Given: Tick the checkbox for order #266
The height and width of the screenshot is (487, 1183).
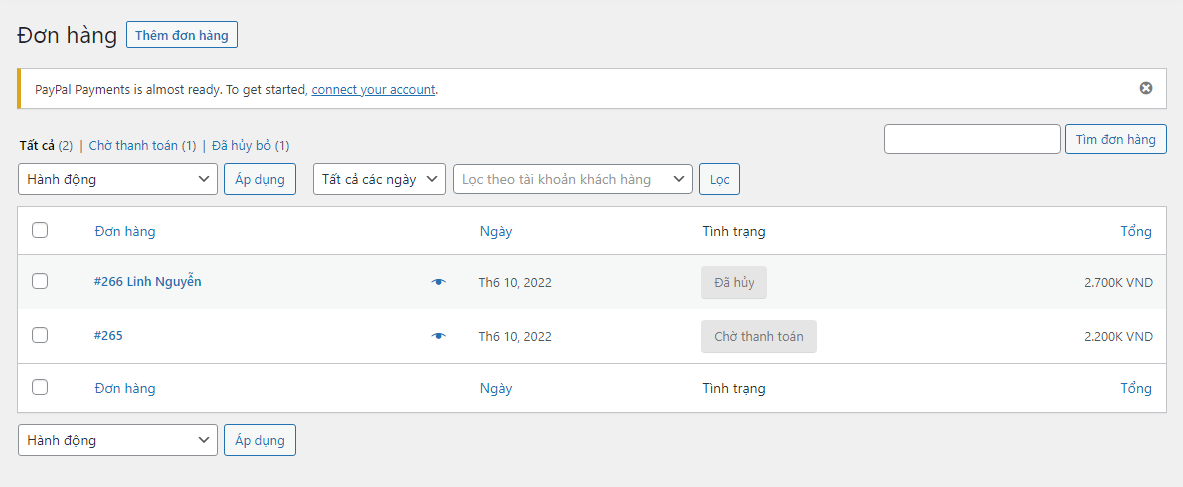Looking at the screenshot, I should pyautogui.click(x=40, y=282).
